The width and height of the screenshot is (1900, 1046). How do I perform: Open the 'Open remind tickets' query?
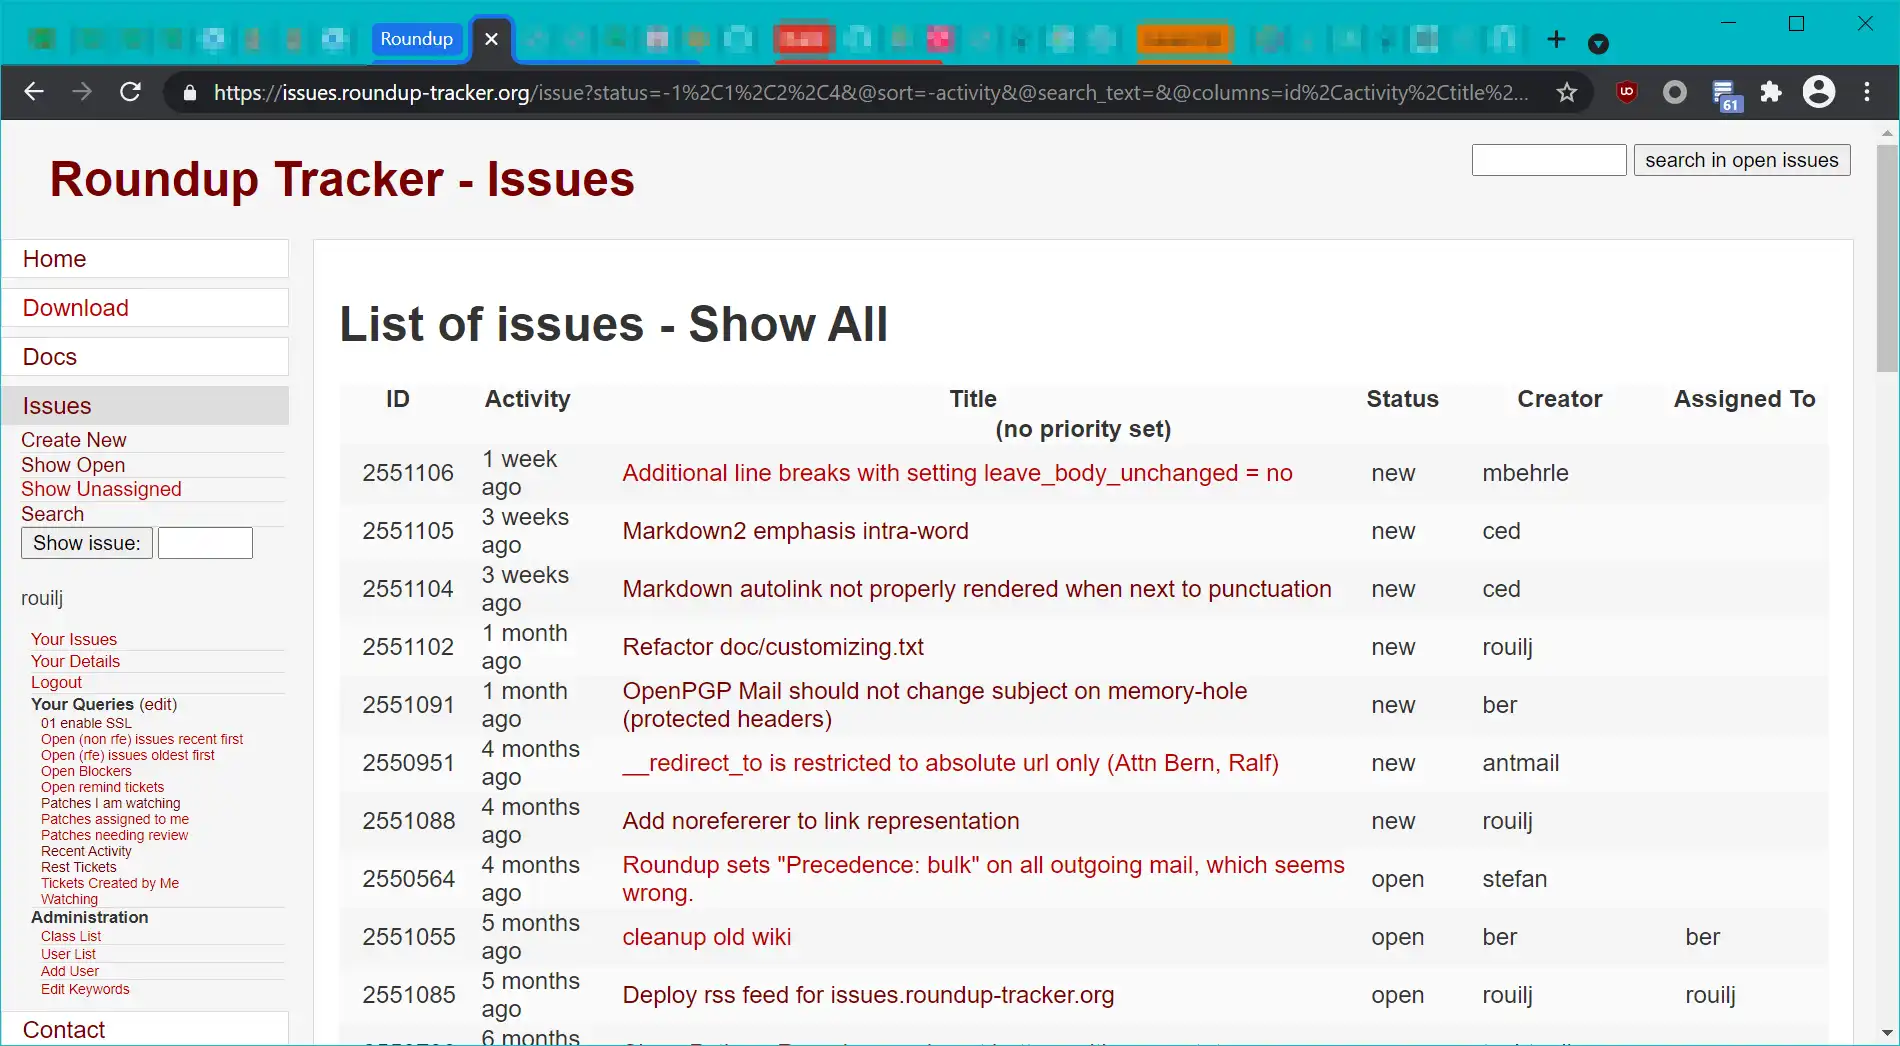(102, 787)
